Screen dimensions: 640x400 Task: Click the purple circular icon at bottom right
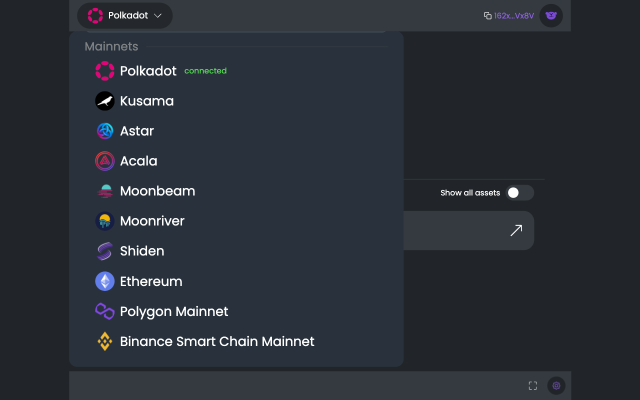coord(557,386)
